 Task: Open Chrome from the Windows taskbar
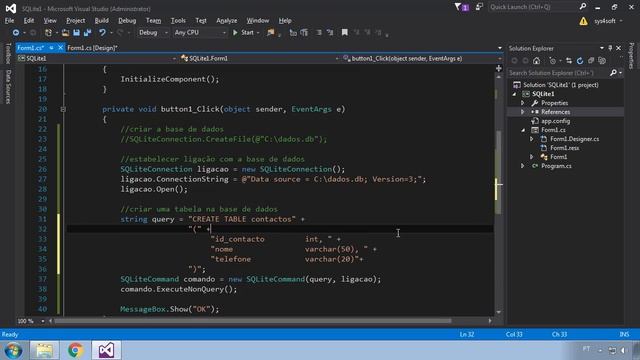(x=75, y=350)
